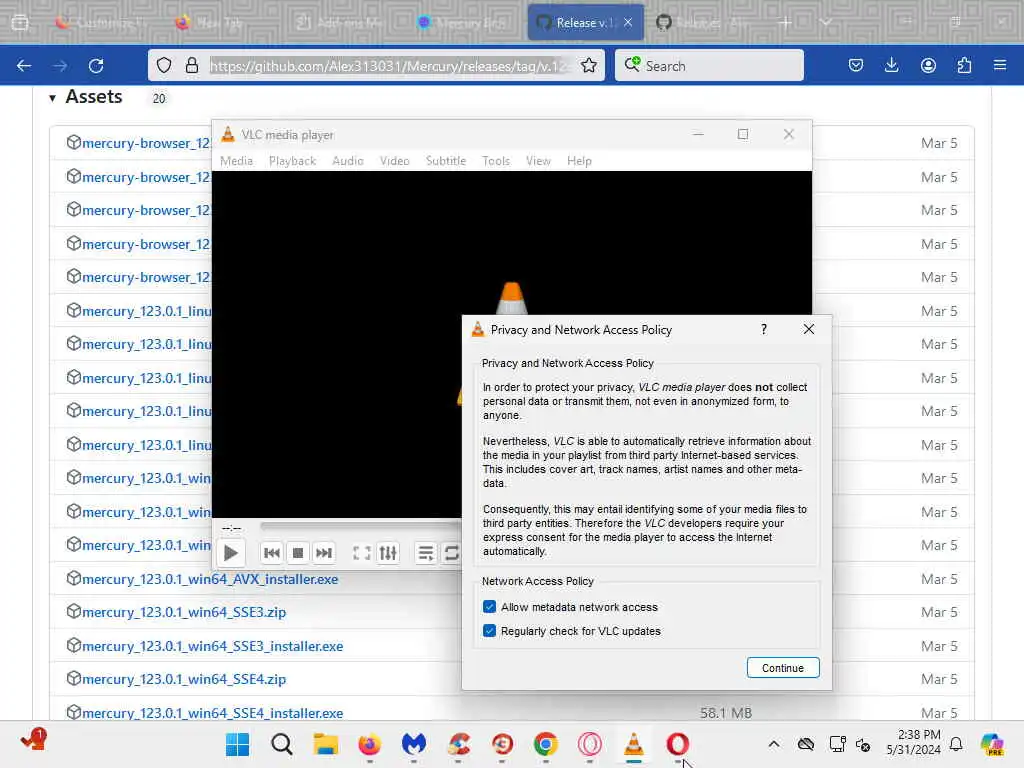Click the VLC seek bar
Viewport: 1024px width, 768px height.
360,526
